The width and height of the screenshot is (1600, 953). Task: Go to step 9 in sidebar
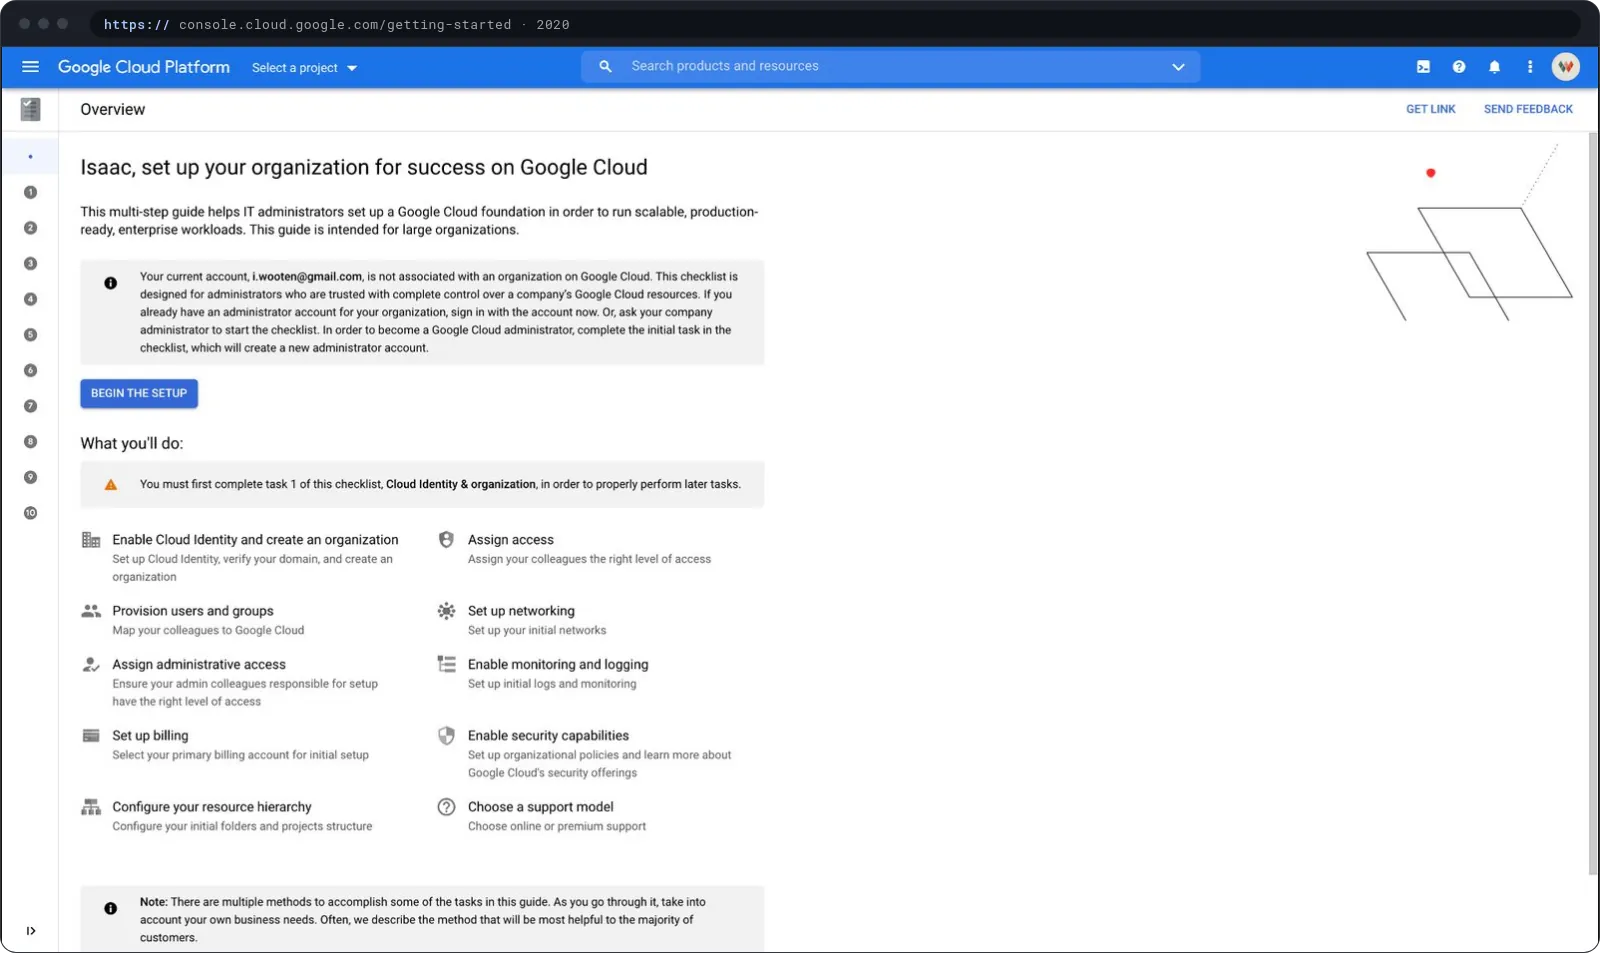pyautogui.click(x=30, y=477)
